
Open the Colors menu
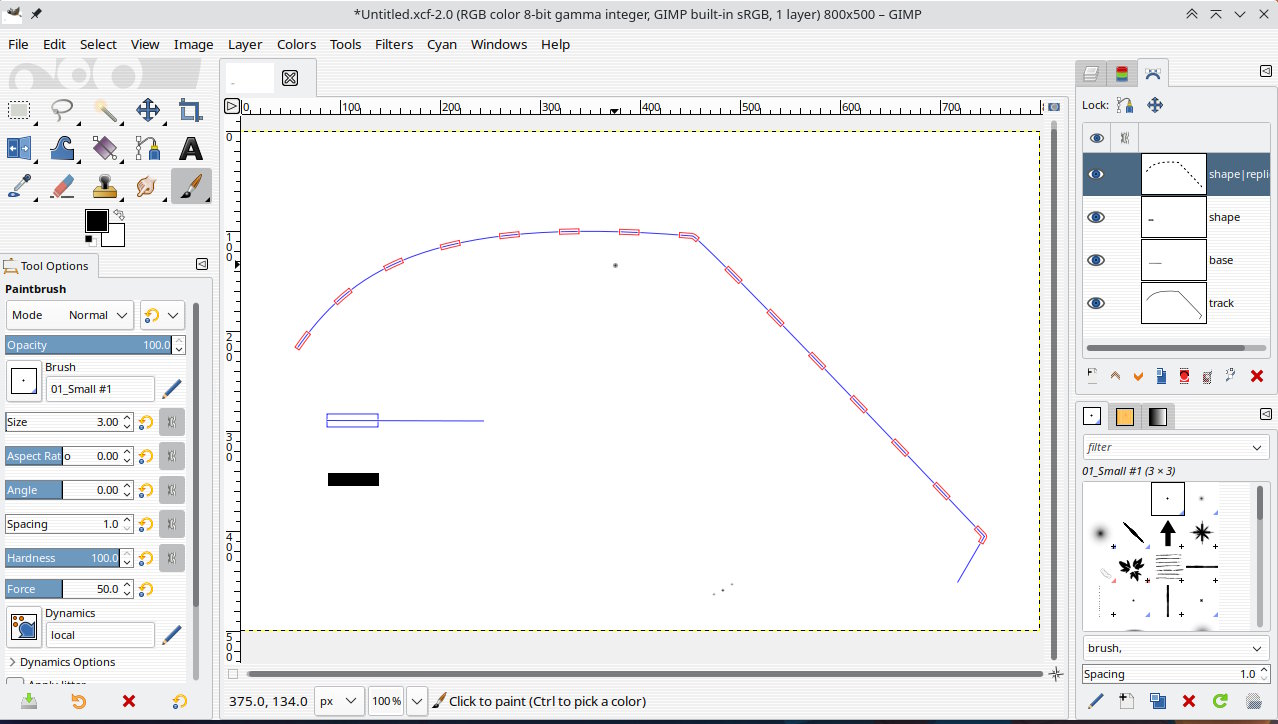pos(296,44)
